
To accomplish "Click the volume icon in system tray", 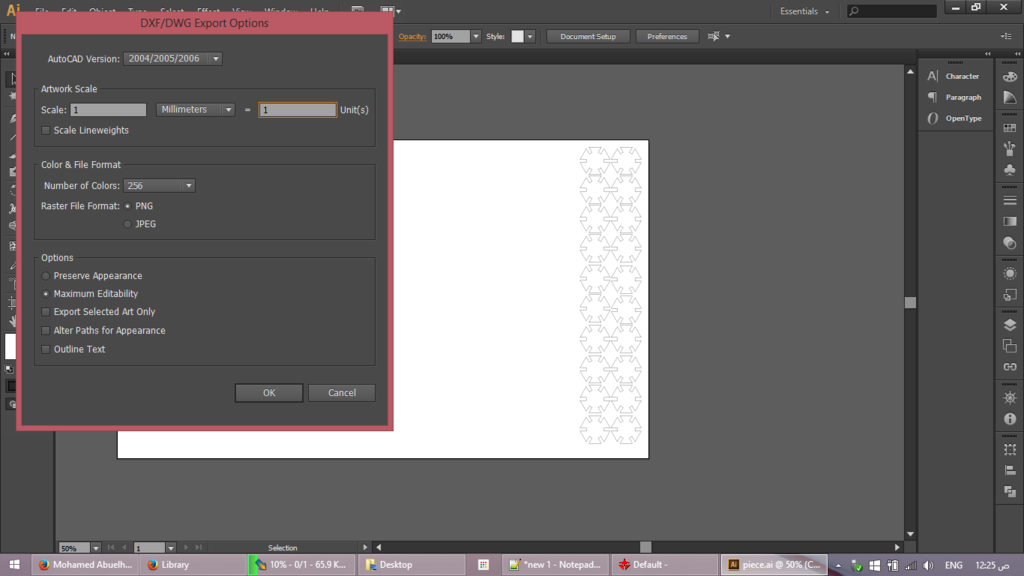I will click(x=928, y=565).
